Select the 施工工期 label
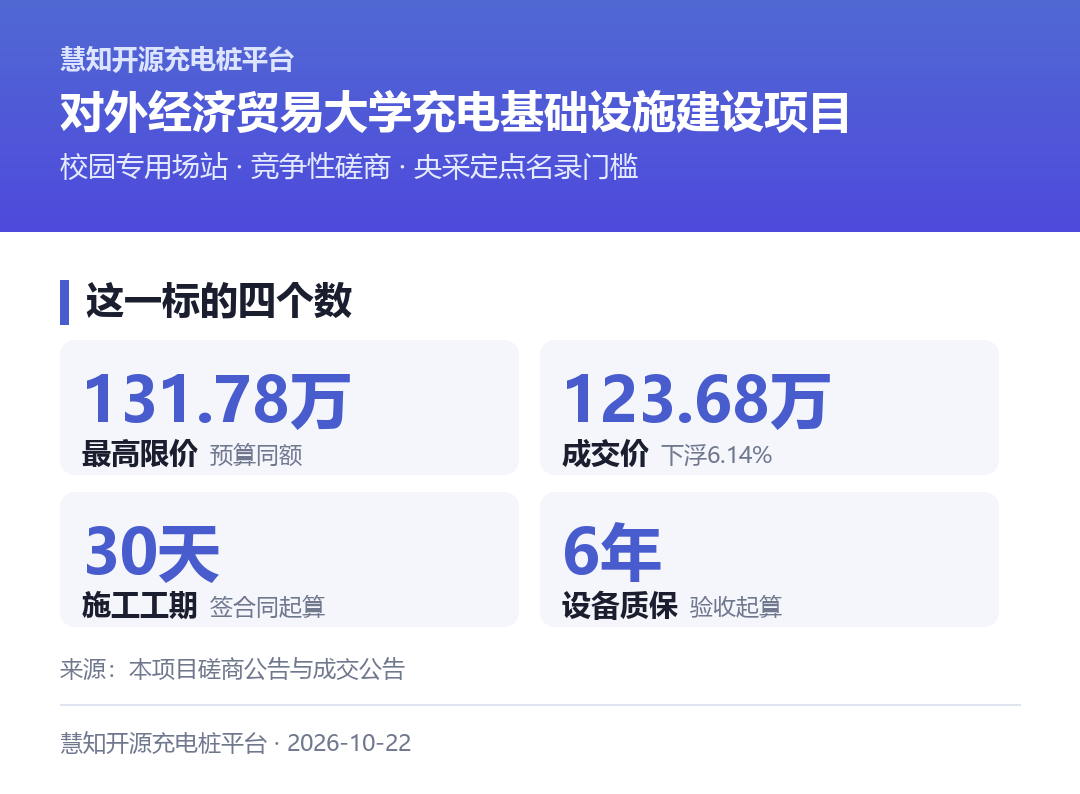The width and height of the screenshot is (1080, 794). pos(140,606)
